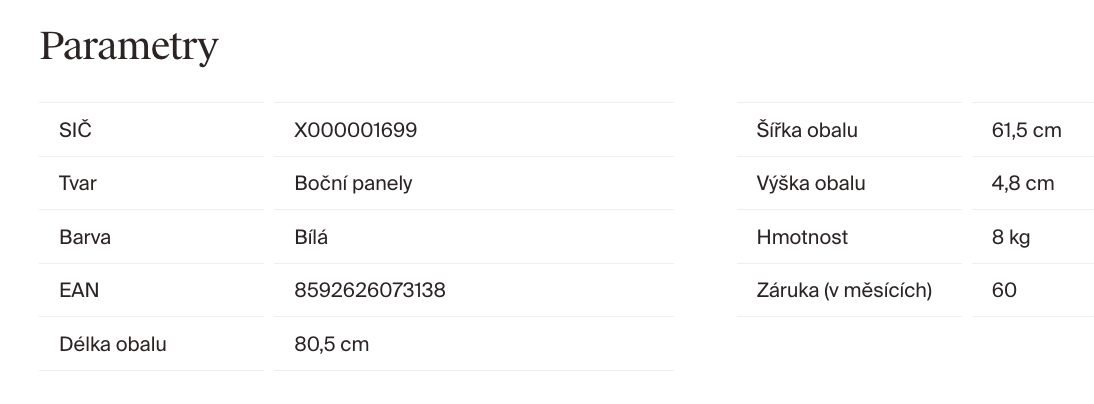Select the 80,5 cm length value
1094x404 pixels.
[x=331, y=345]
